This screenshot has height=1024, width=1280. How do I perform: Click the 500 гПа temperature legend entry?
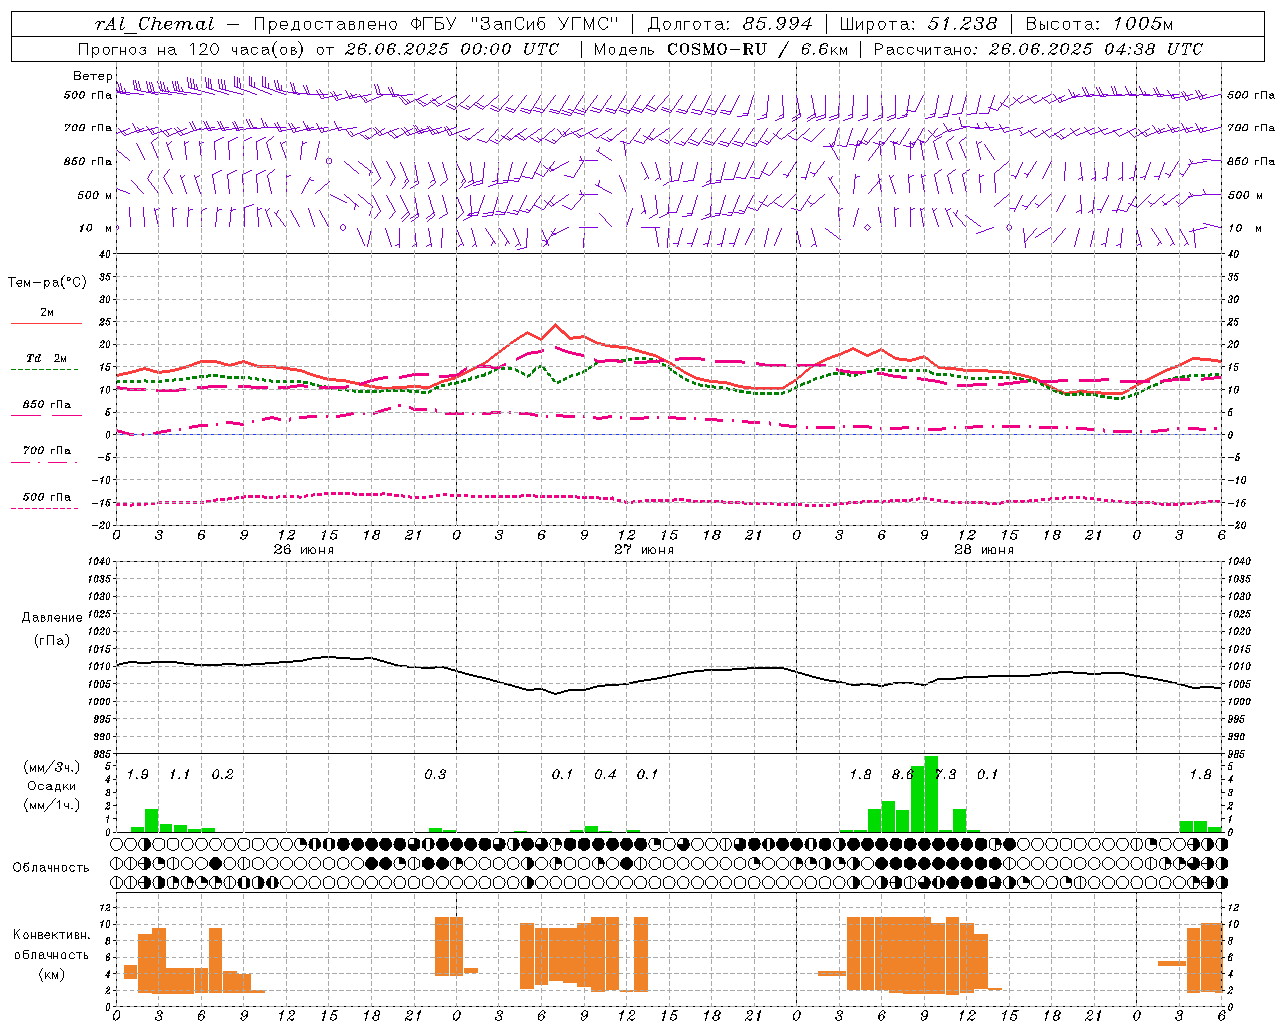click(x=46, y=497)
